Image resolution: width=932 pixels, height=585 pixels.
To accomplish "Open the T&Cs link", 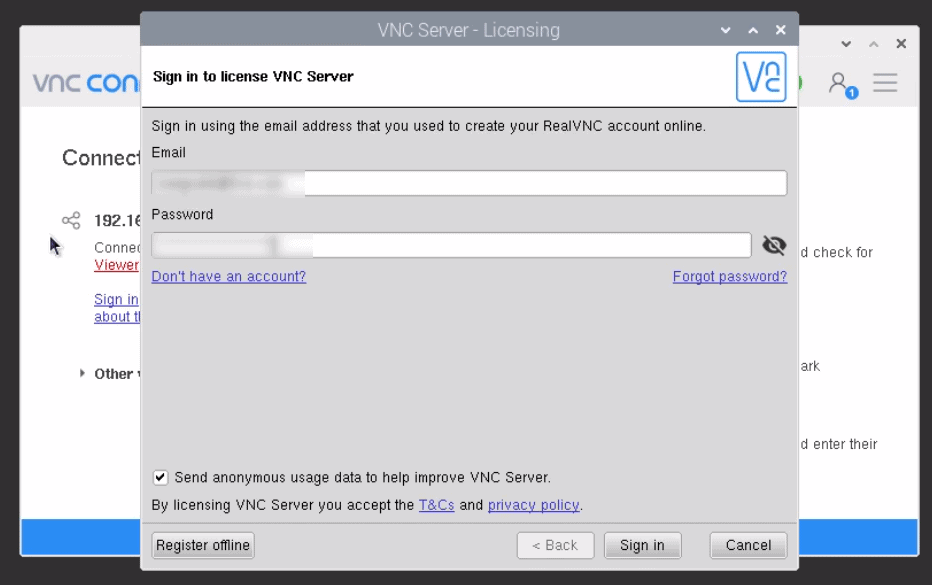I will pyautogui.click(x=436, y=505).
